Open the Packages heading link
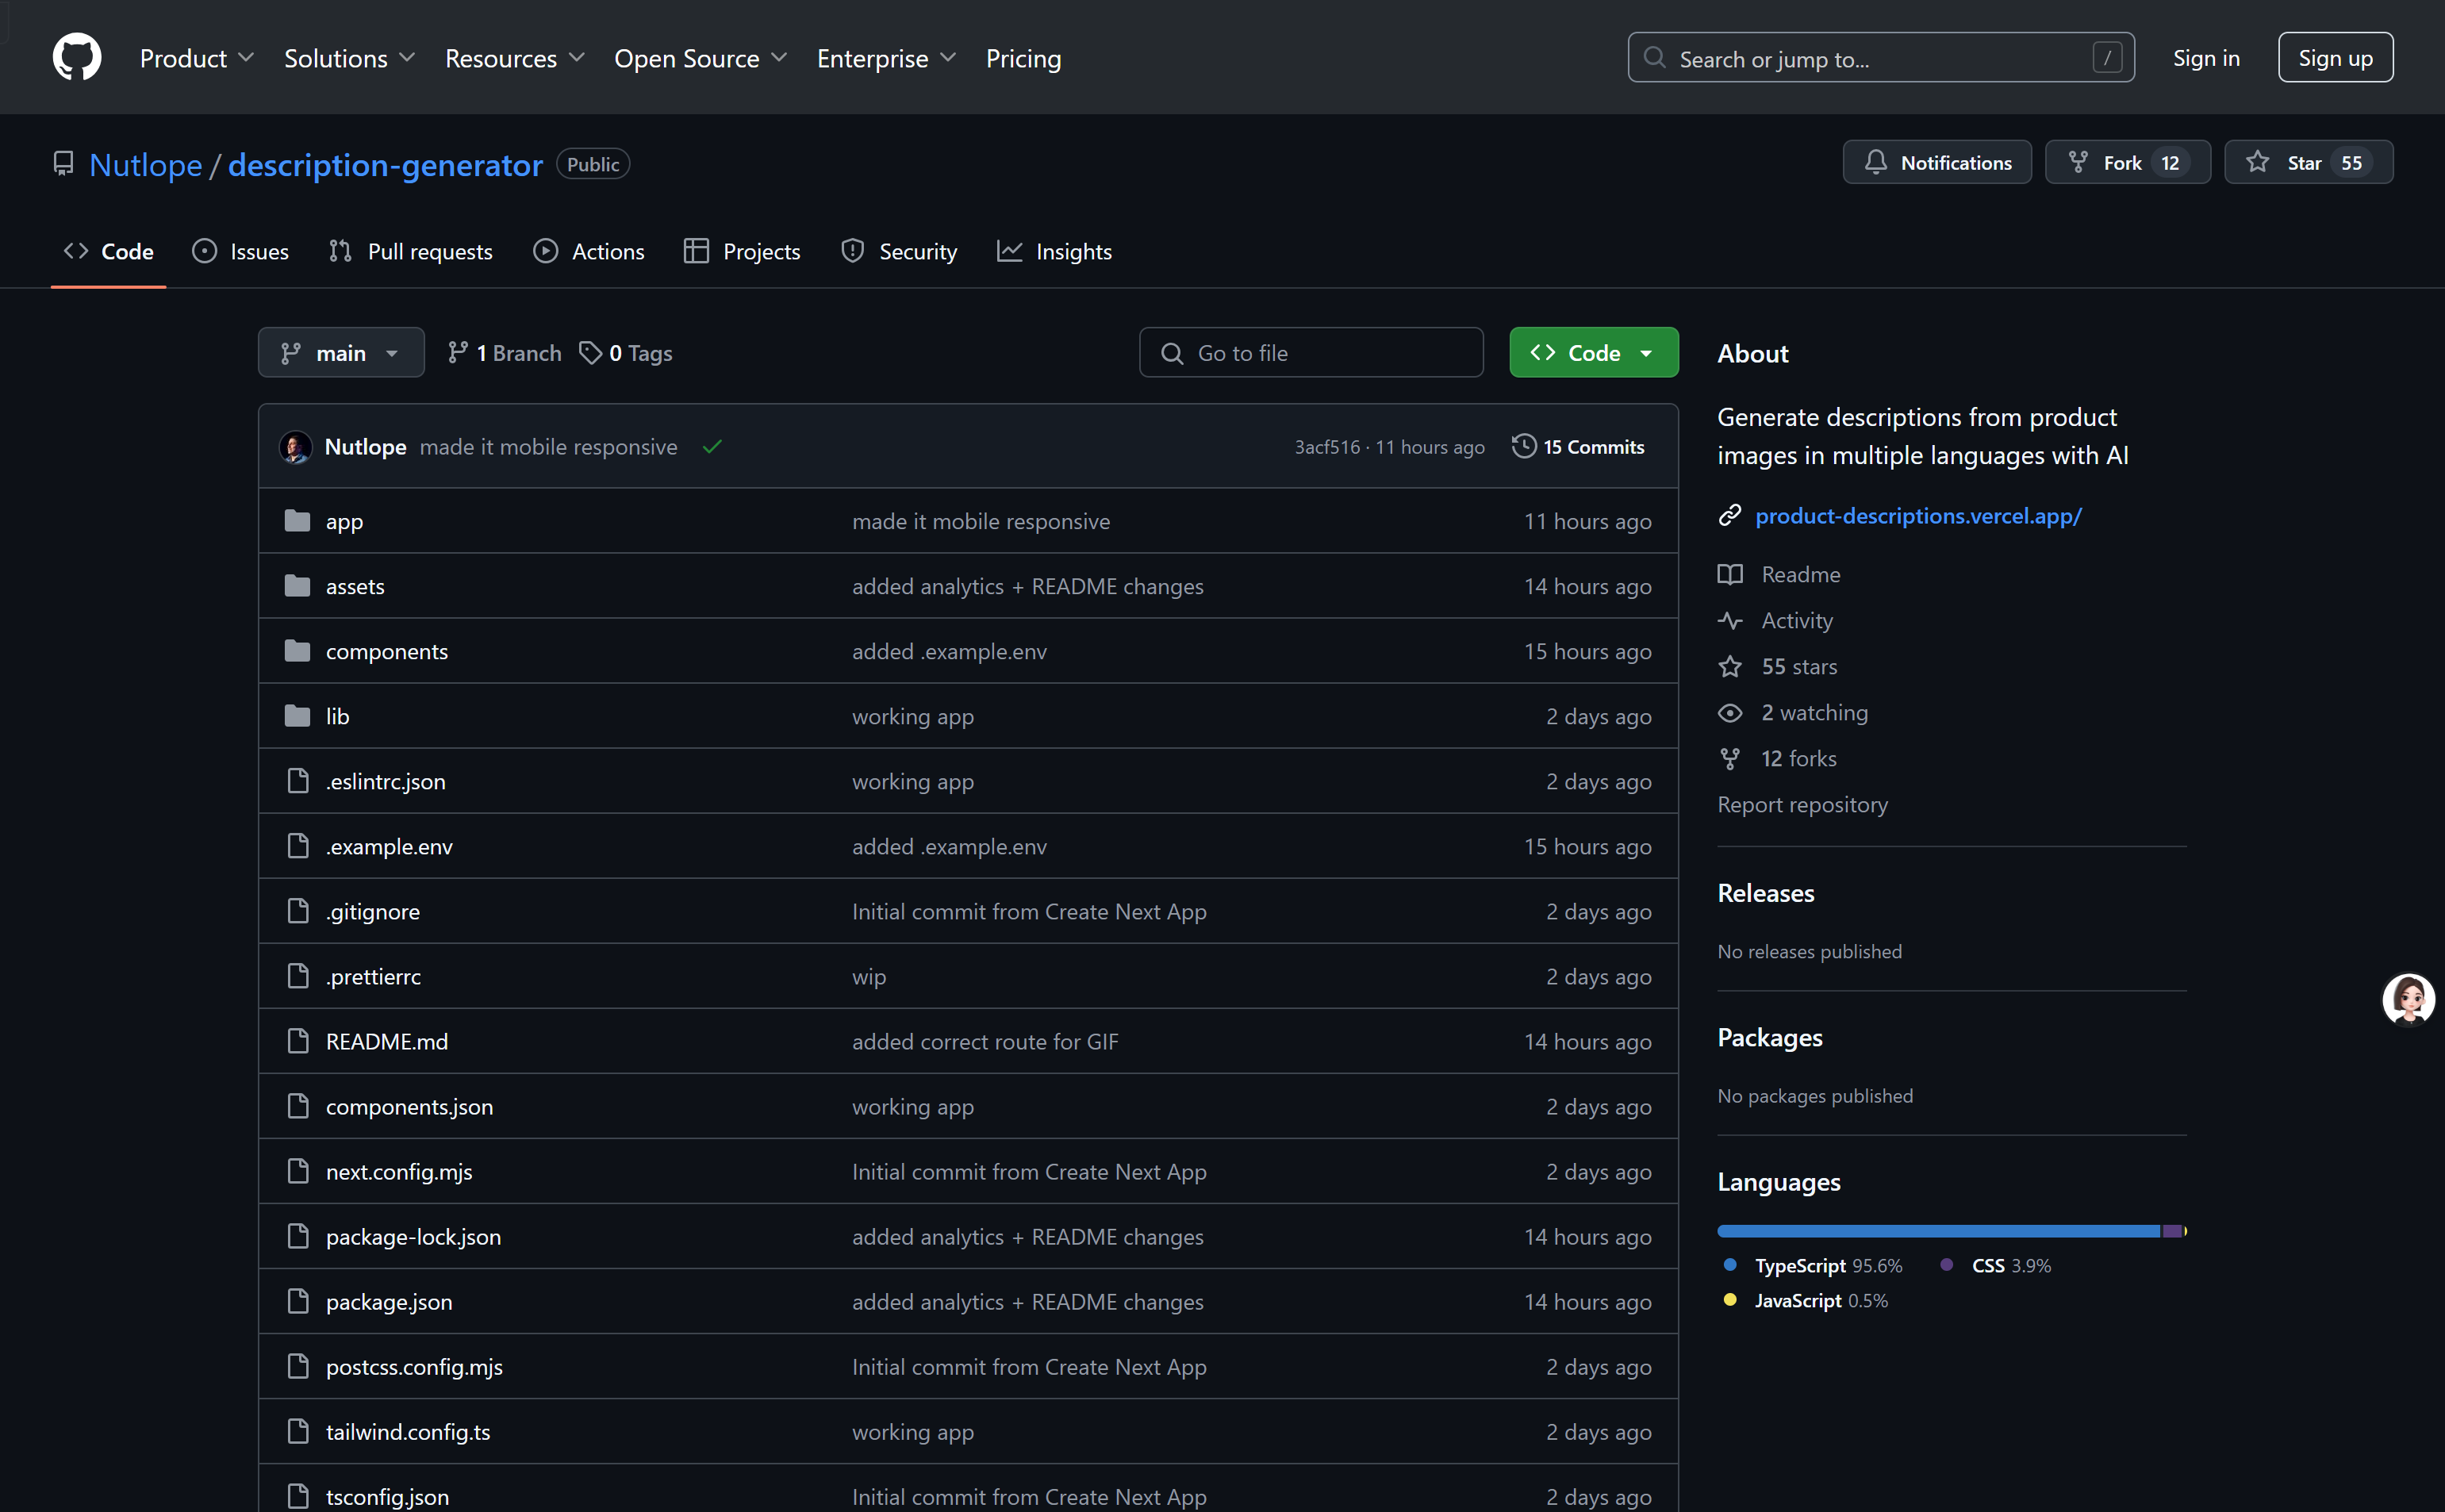This screenshot has width=2445, height=1512. [x=1769, y=1037]
